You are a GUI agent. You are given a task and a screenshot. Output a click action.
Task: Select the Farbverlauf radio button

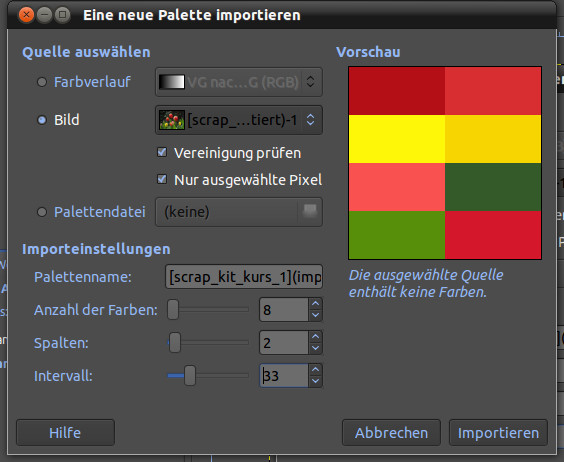click(42, 82)
